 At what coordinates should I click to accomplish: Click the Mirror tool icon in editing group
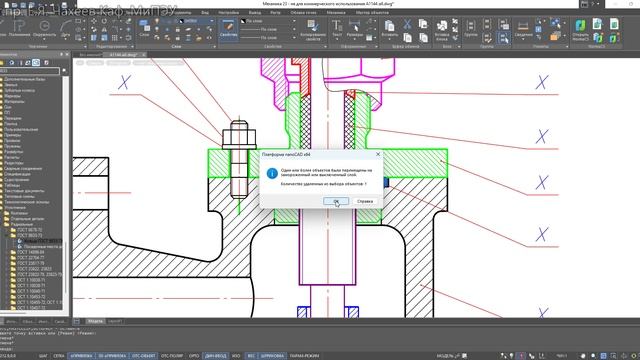click(x=104, y=29)
